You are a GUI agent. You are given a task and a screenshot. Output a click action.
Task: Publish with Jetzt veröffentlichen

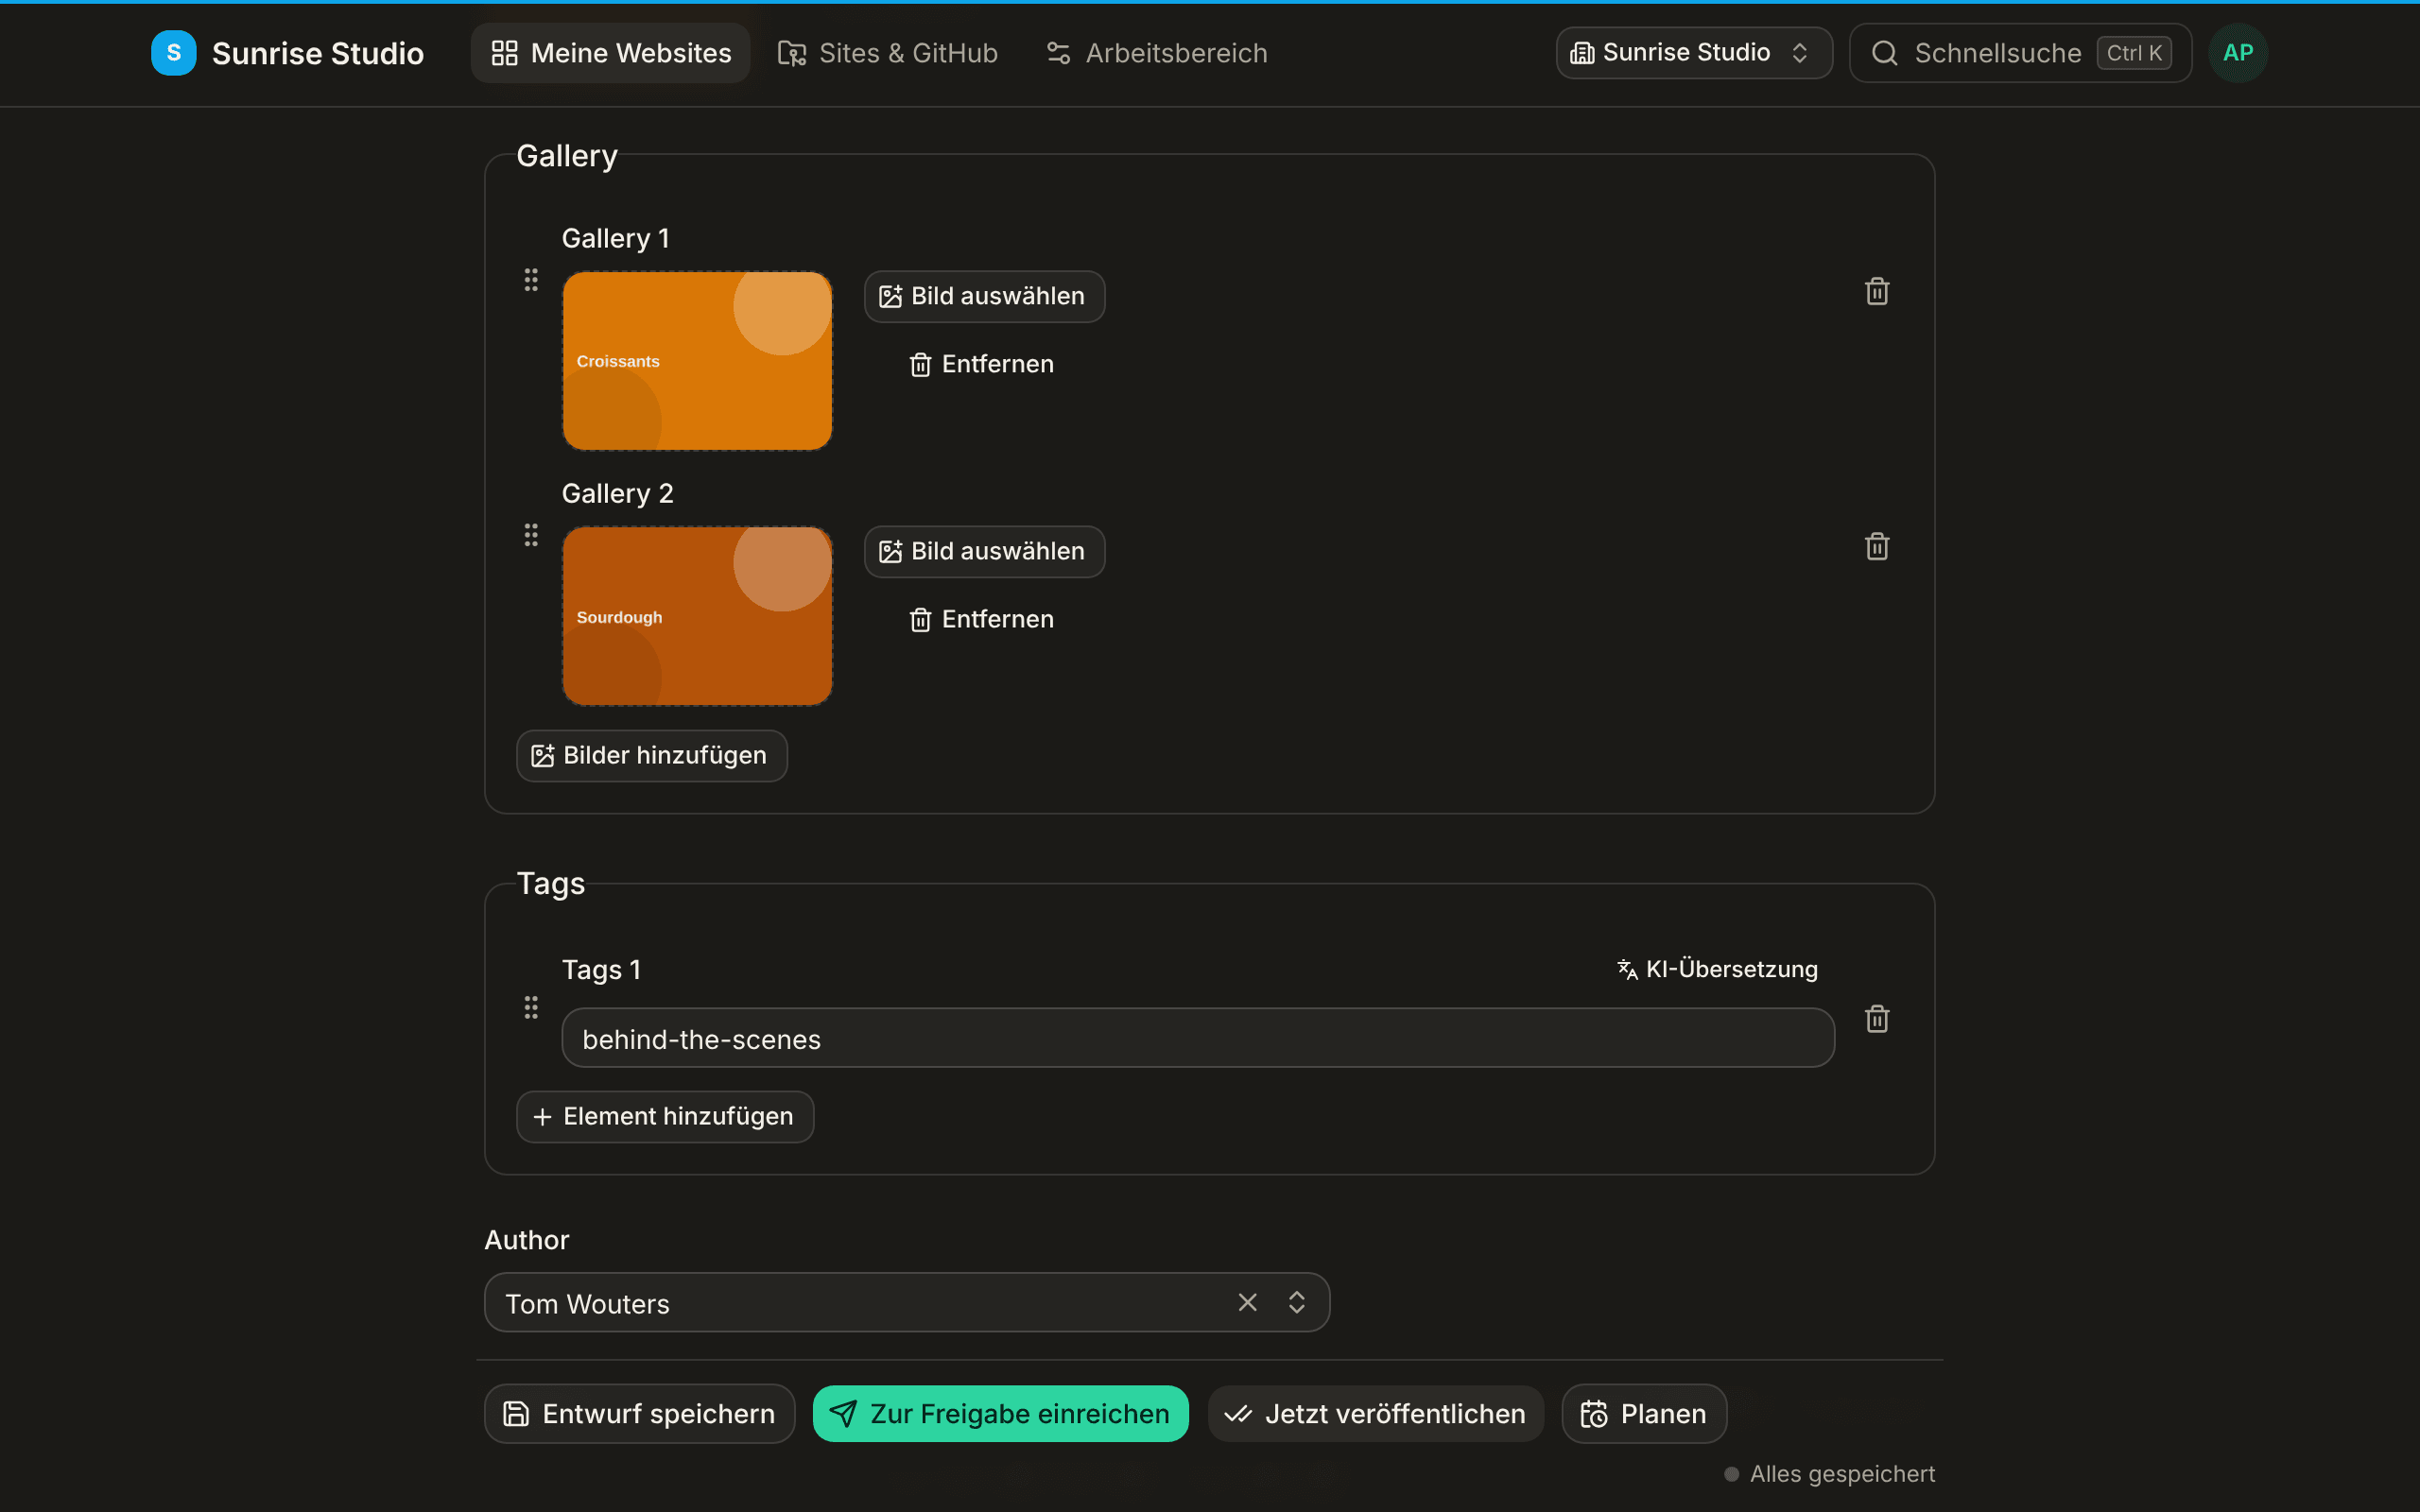click(x=1376, y=1414)
